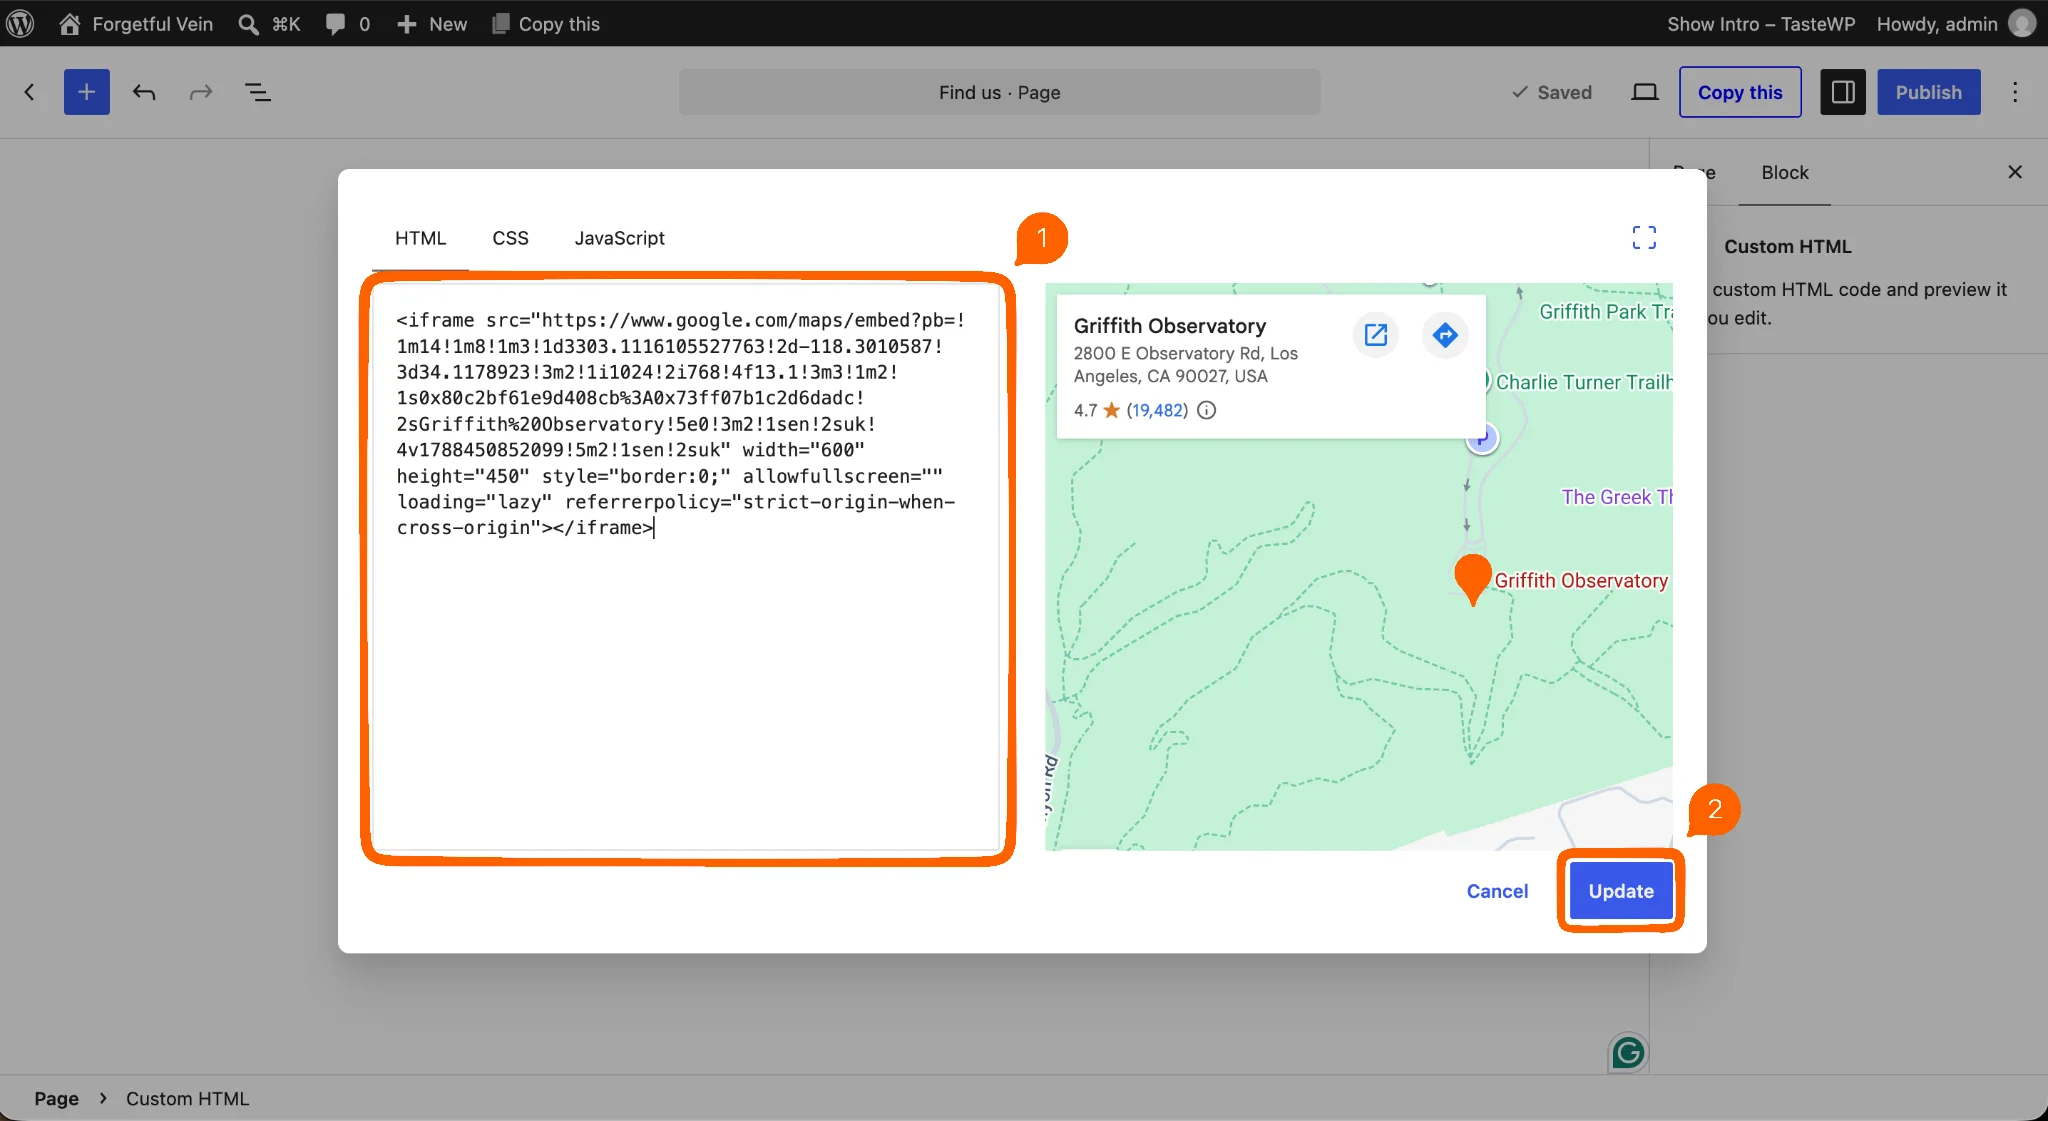
Task: Click the orange Griffith Observatory map pin
Action: 1472,579
